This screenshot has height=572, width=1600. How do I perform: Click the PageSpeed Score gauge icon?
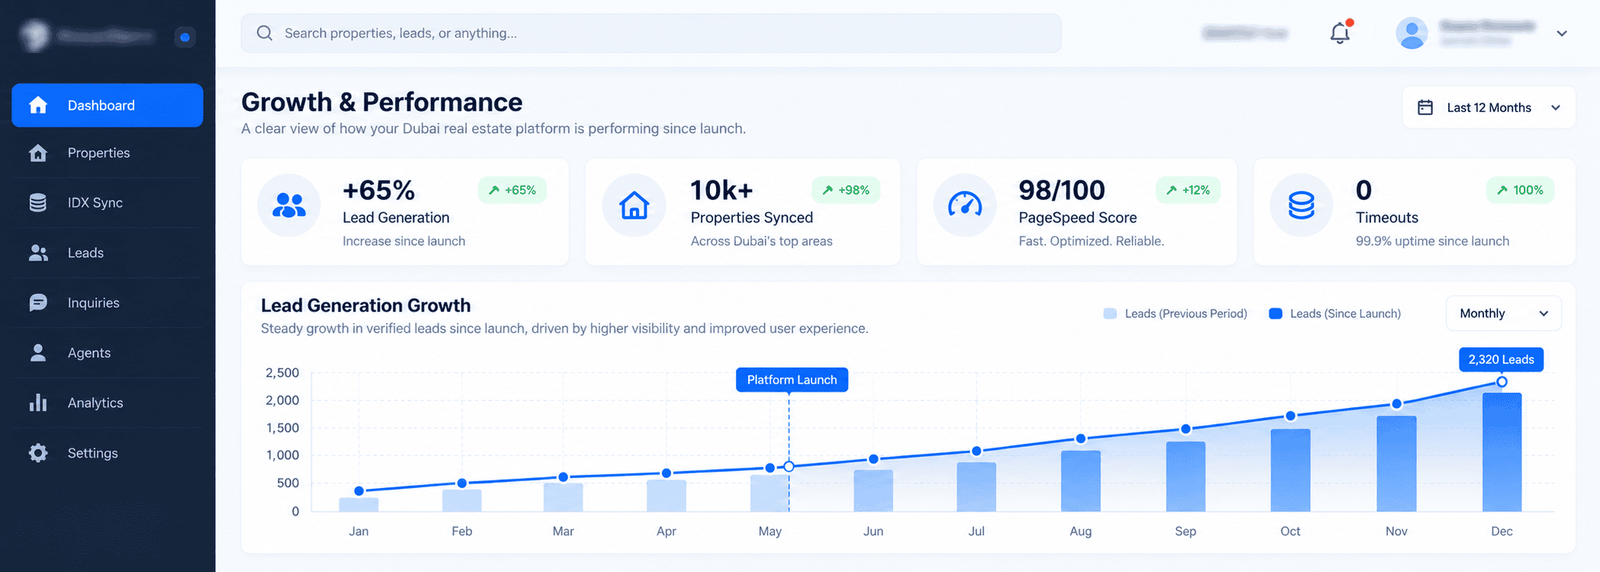(965, 205)
